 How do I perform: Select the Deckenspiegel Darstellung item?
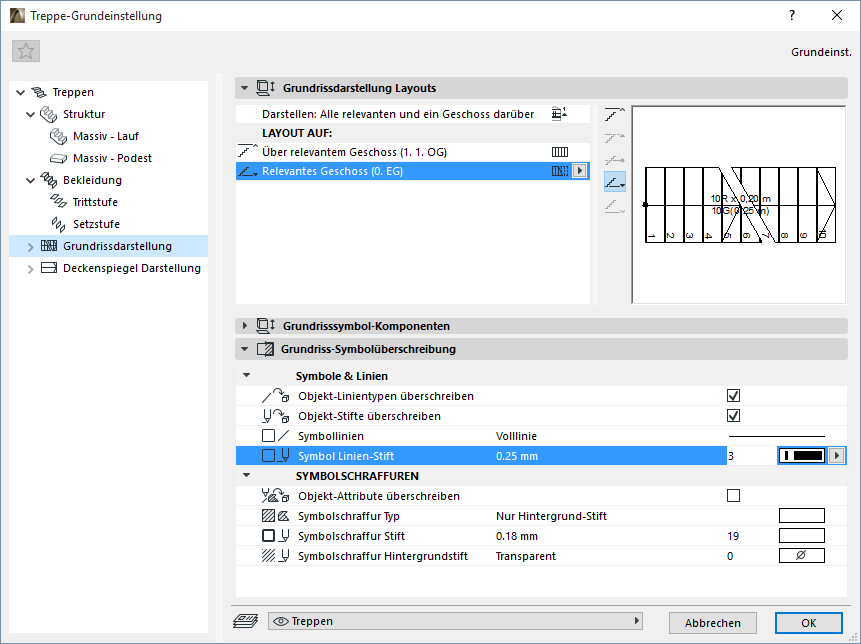pyautogui.click(x=132, y=268)
